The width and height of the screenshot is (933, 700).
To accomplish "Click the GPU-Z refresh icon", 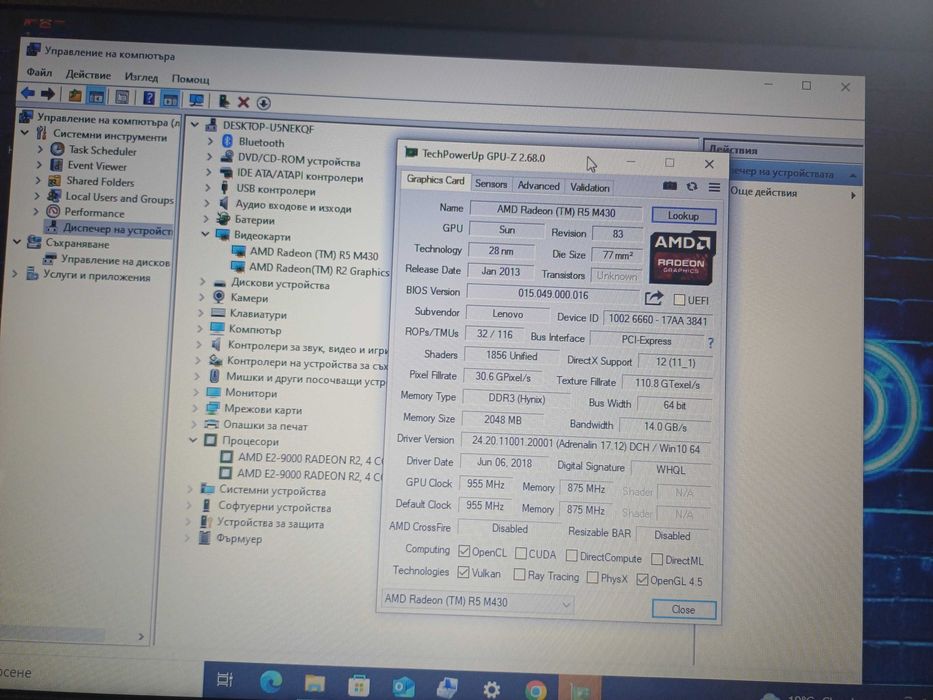I will point(691,186).
